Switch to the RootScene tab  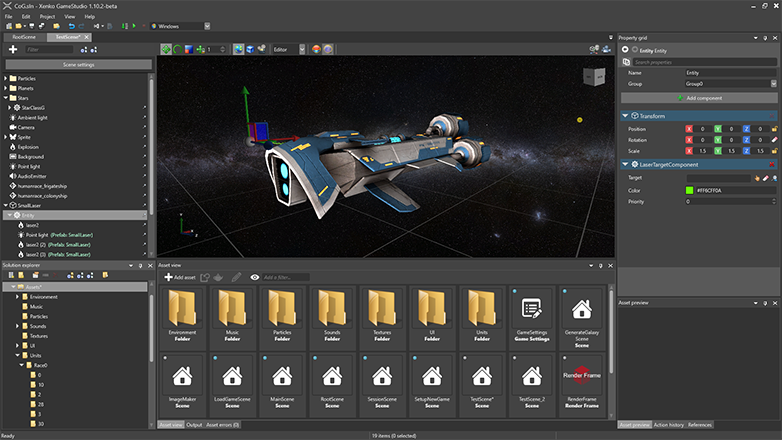click(x=26, y=36)
